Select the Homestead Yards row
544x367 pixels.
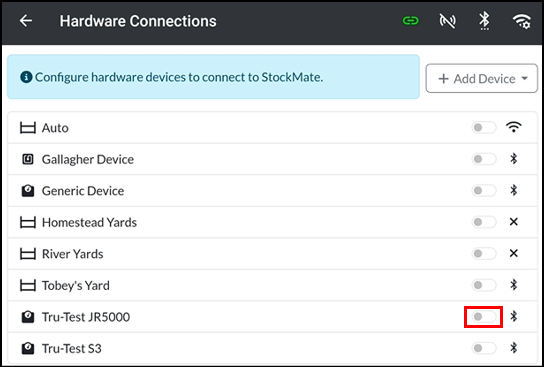coord(272,222)
